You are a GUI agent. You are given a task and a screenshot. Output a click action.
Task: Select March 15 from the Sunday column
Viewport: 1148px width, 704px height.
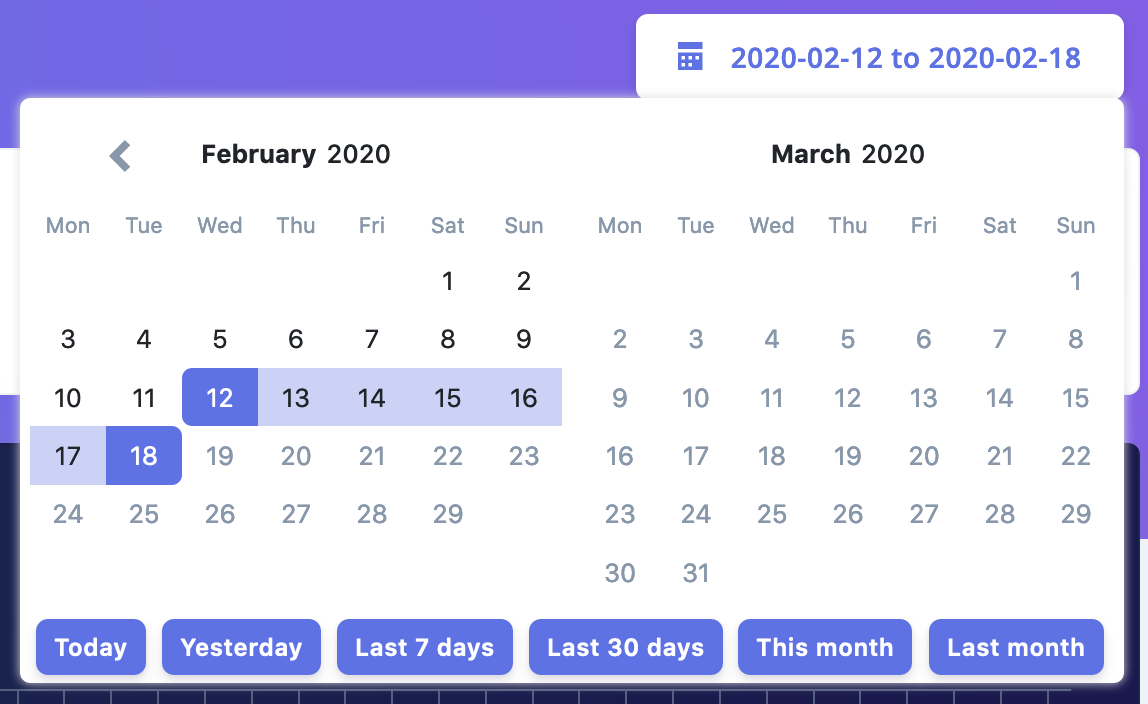1075,397
